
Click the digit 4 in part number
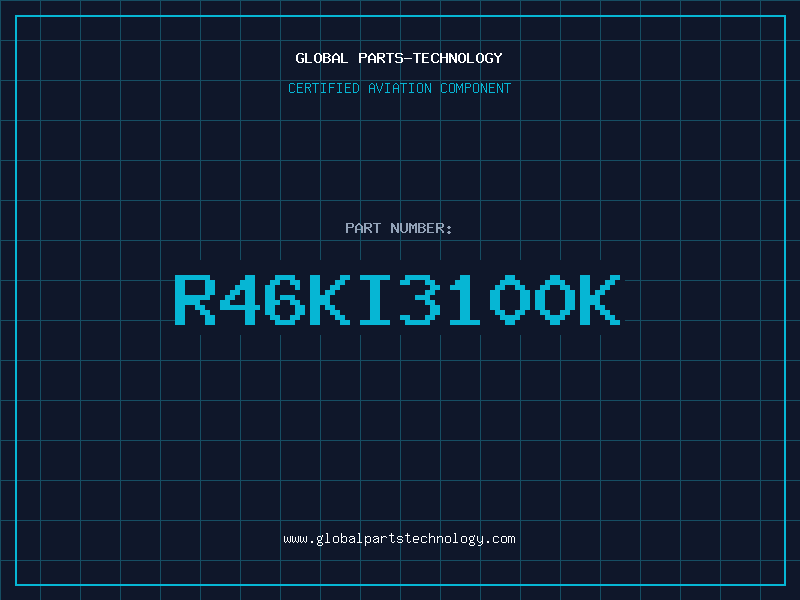tap(240, 299)
